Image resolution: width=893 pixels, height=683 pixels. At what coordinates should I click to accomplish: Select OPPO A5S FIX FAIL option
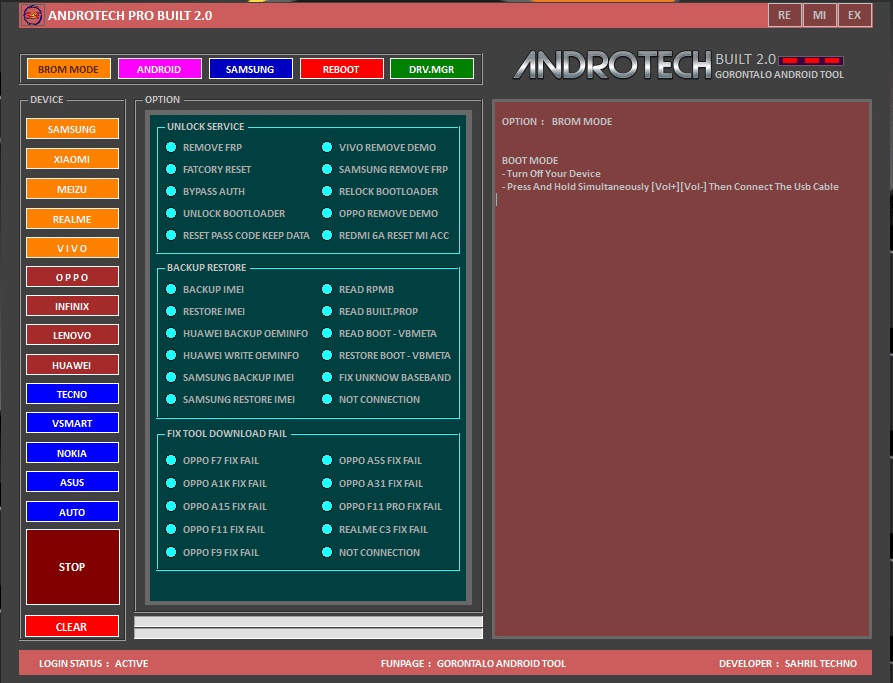click(372, 460)
